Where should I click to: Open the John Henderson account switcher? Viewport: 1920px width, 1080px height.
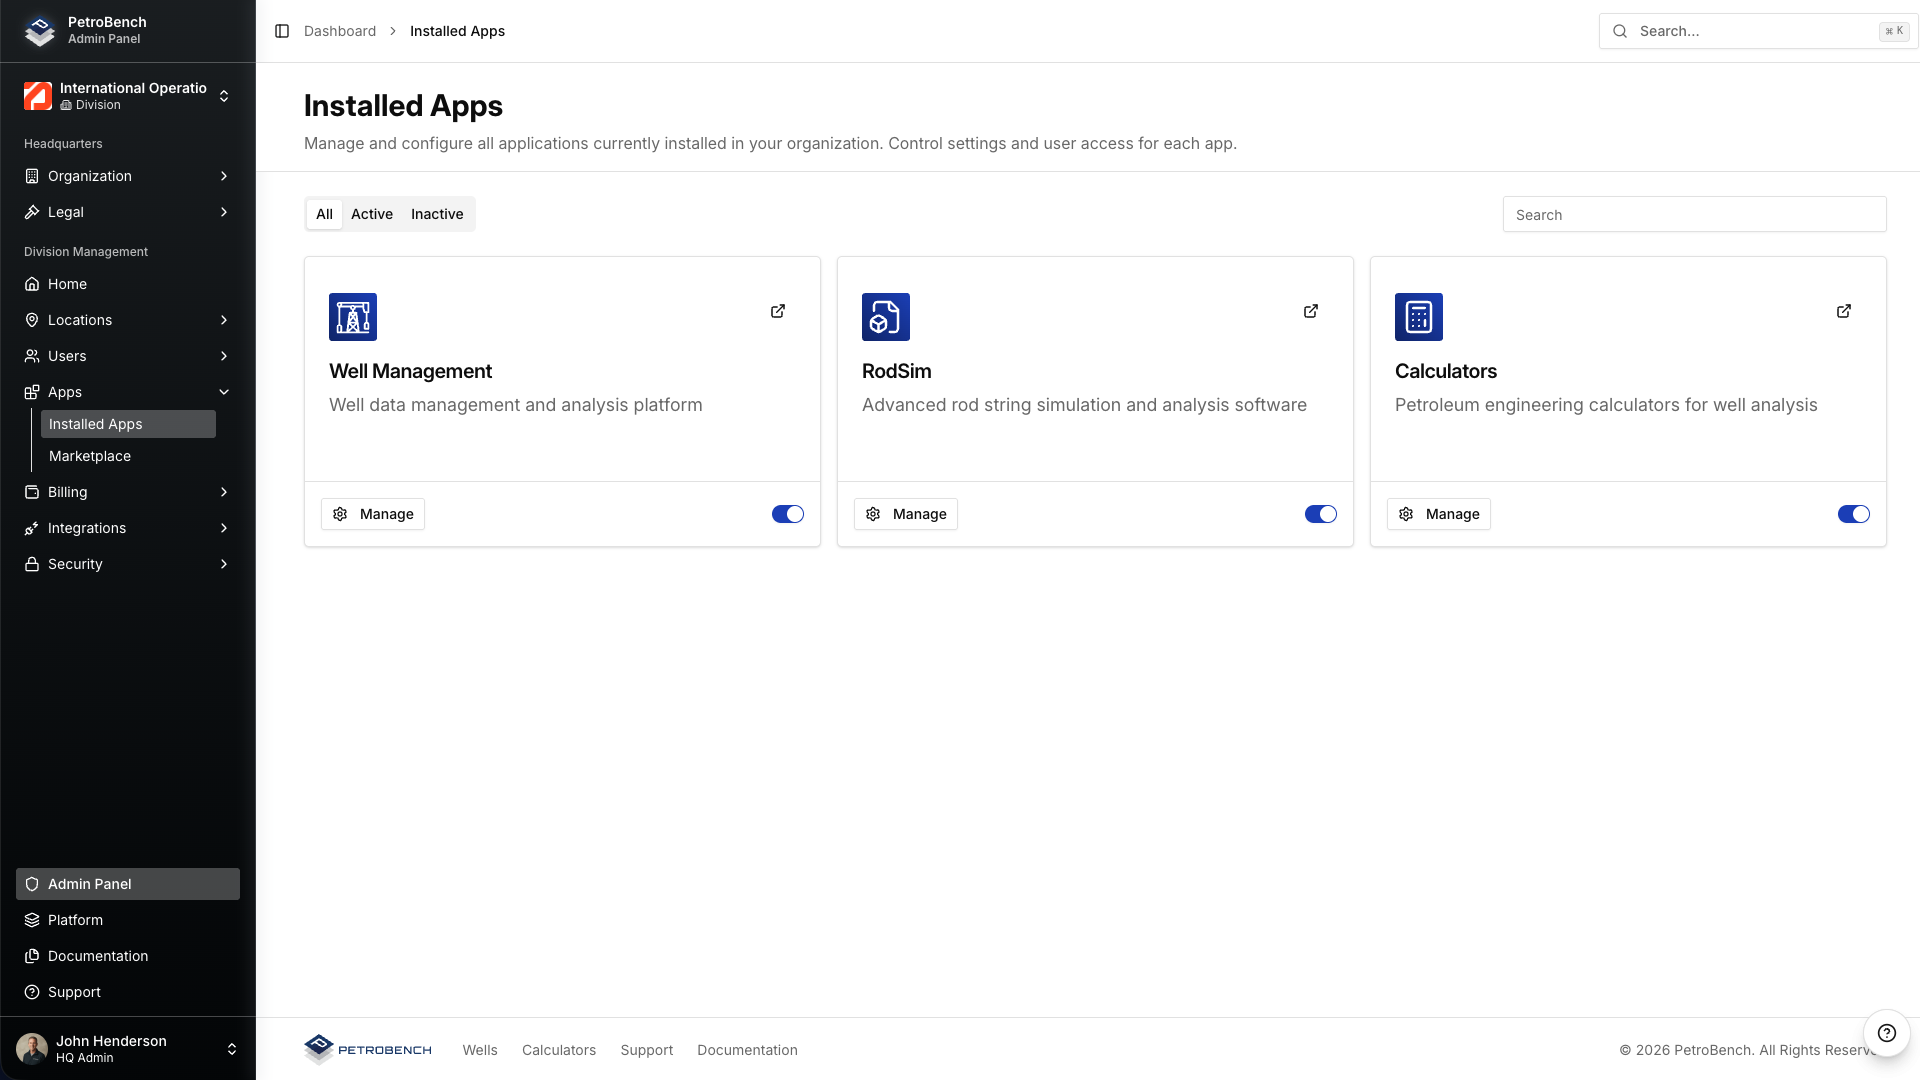pos(127,1048)
